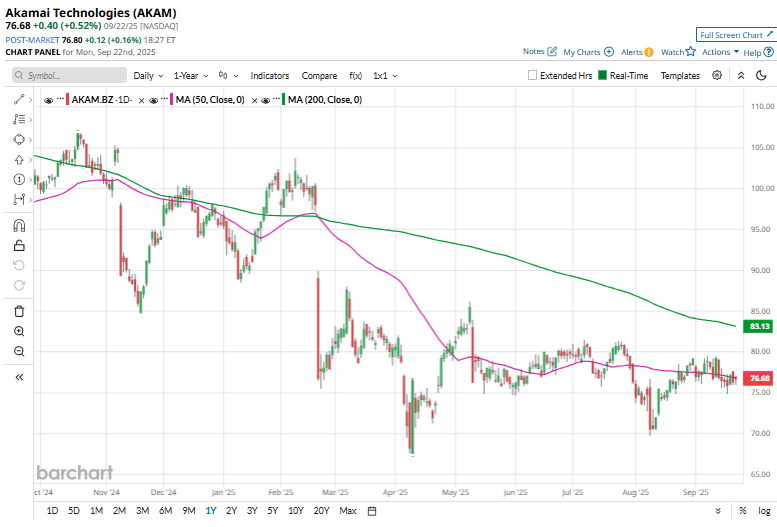Click the My Charts link

click(582, 52)
